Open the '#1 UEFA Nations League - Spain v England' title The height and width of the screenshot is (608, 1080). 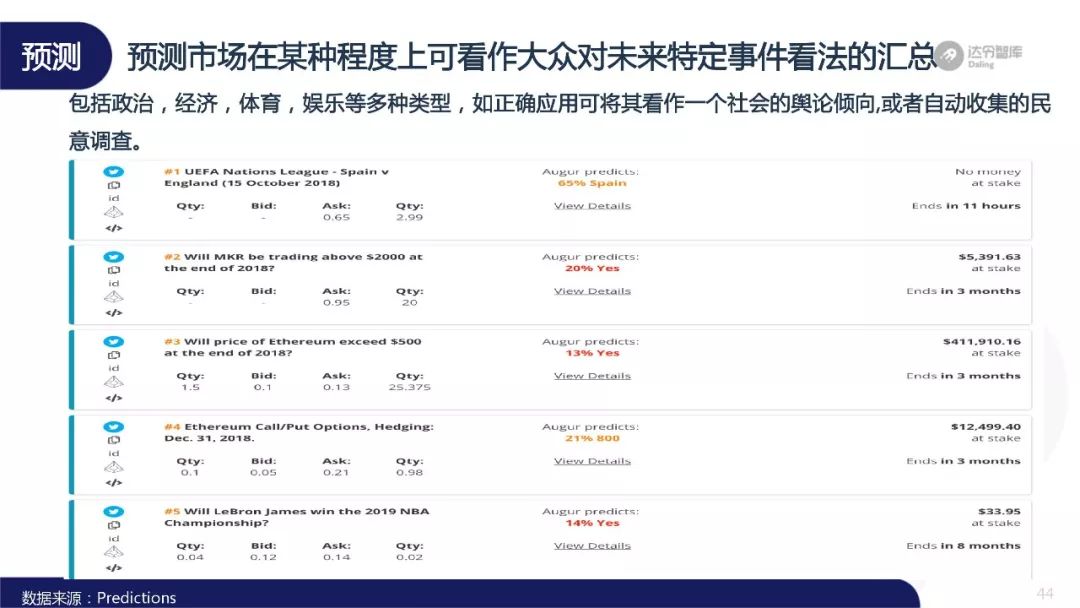coord(276,177)
